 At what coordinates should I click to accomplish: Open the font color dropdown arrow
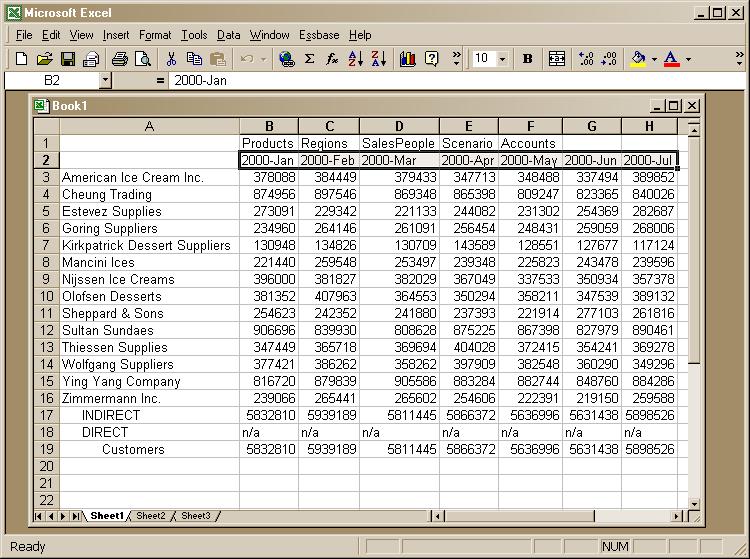[x=688, y=59]
